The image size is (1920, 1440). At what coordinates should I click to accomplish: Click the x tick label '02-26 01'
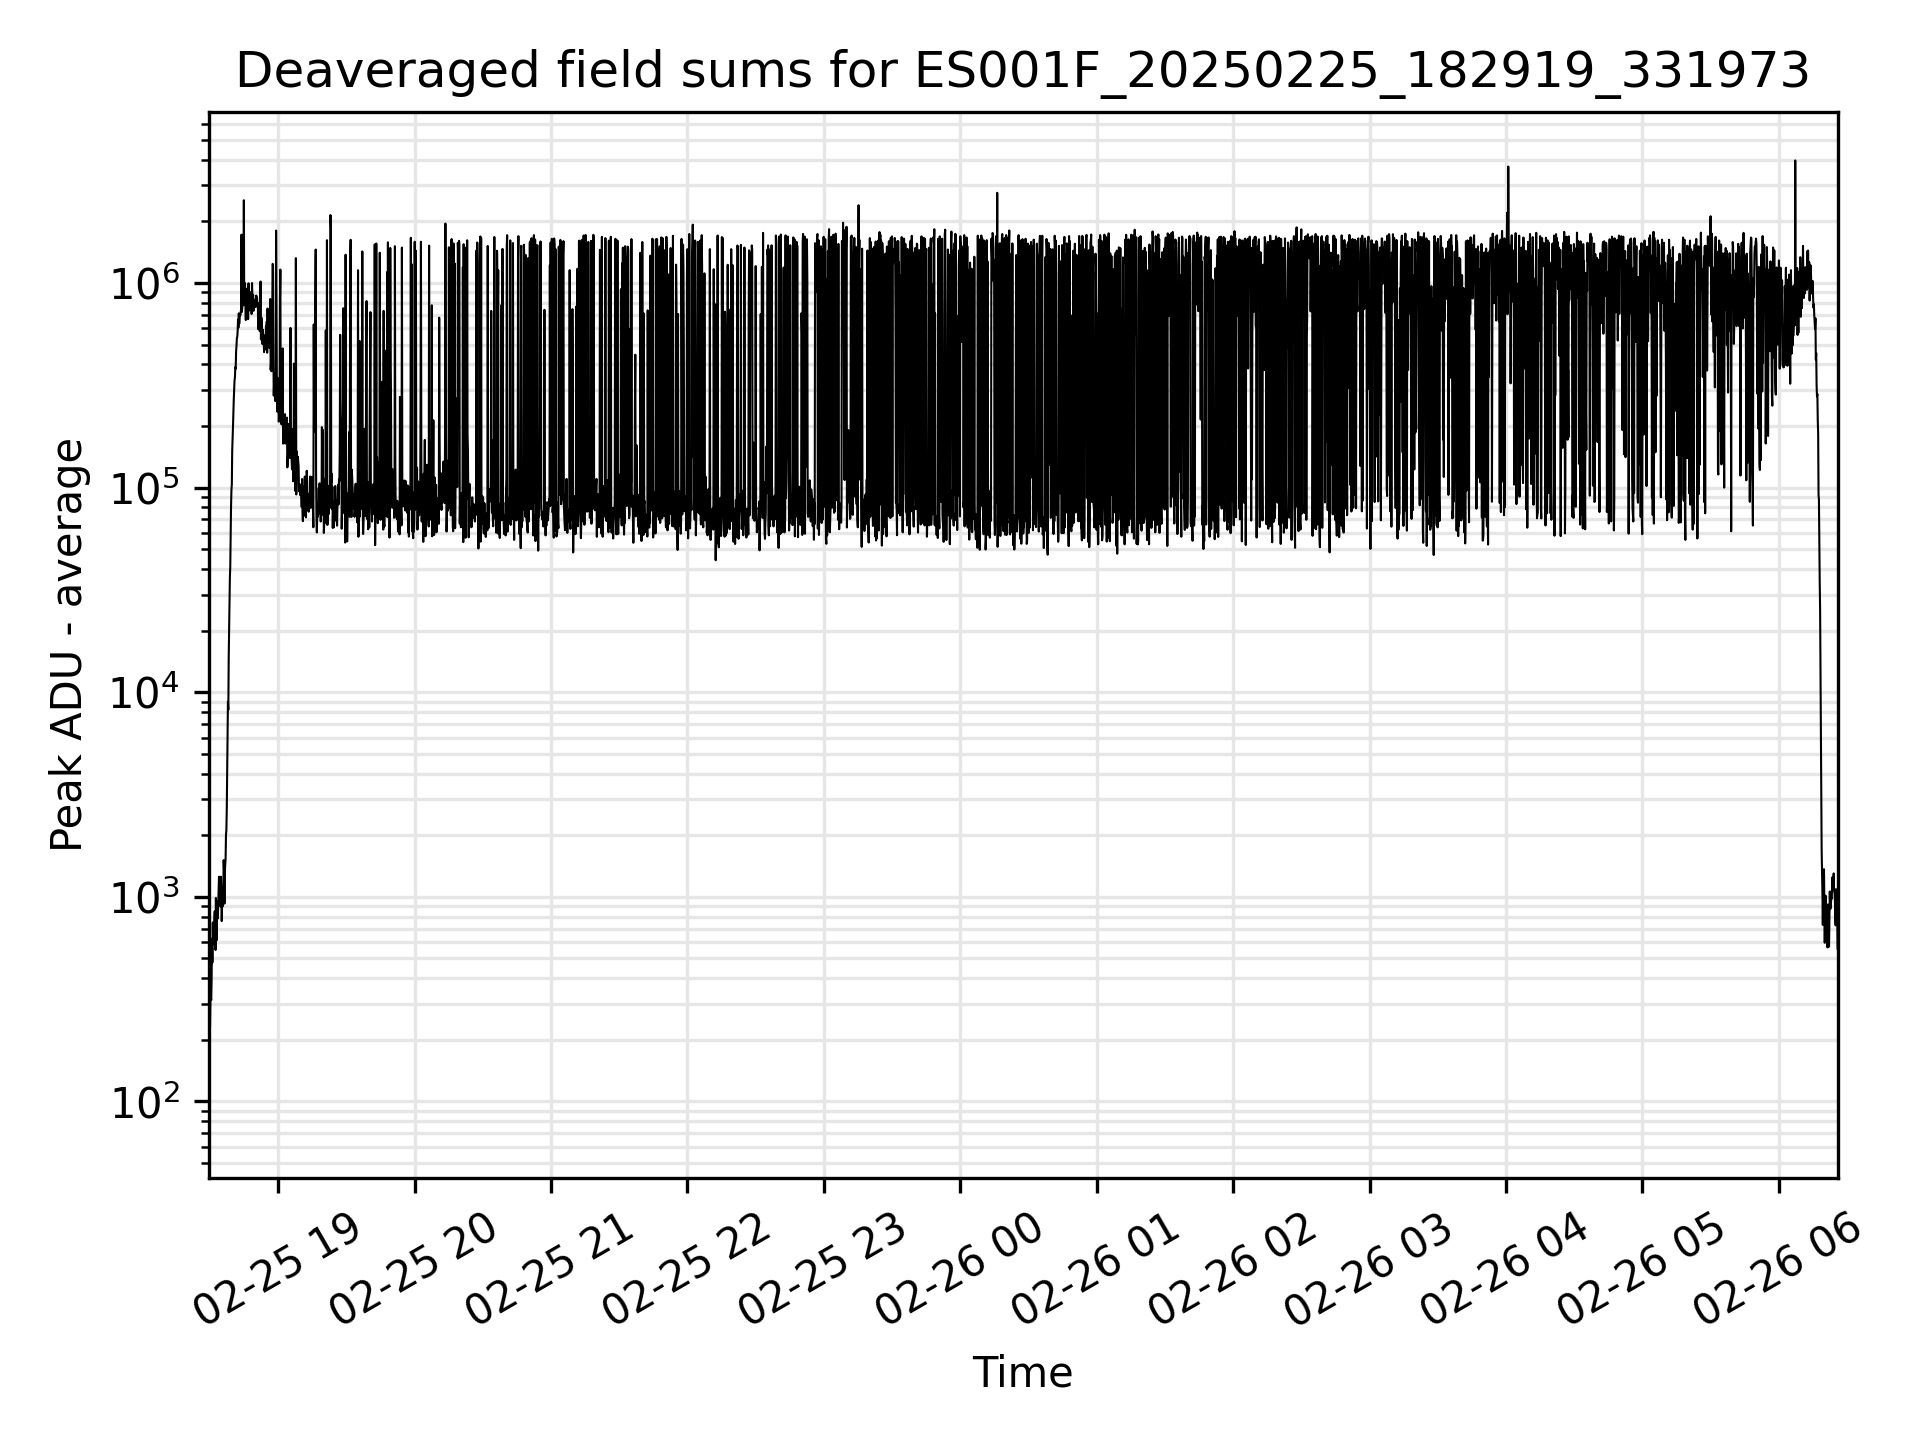click(1095, 1269)
